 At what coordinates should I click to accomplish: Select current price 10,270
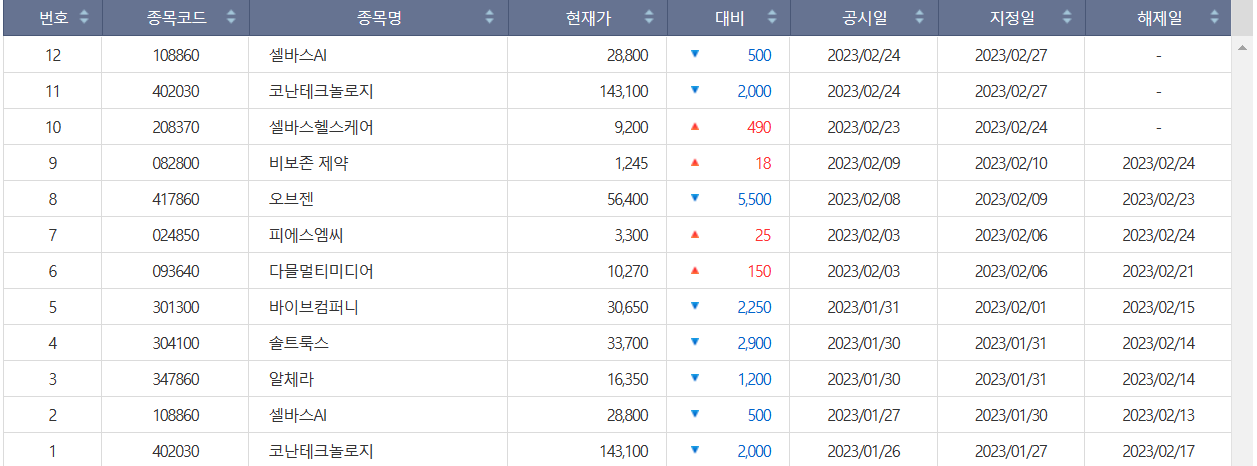627,271
